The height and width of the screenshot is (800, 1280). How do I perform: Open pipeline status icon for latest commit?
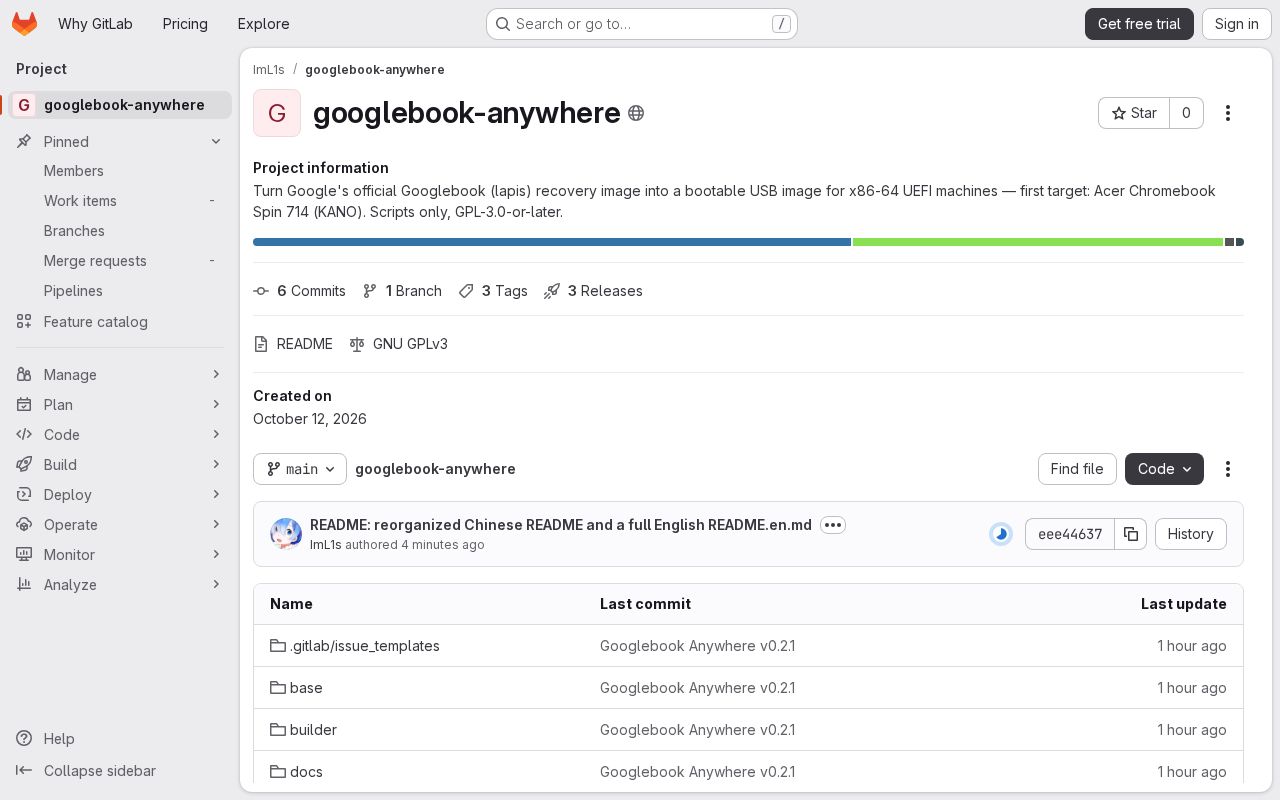[x=1001, y=534]
